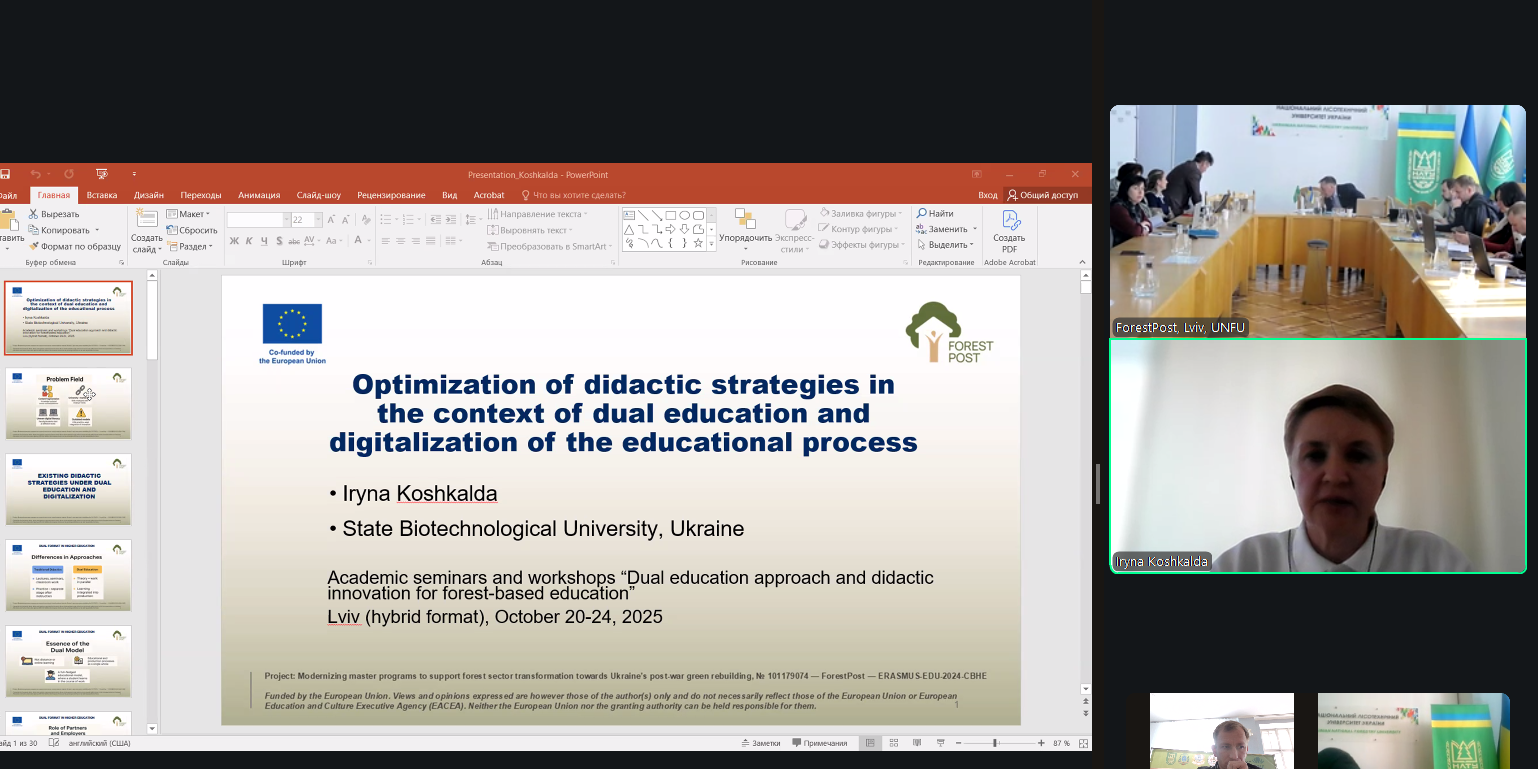Select the triangle shape in the shapes gallery
The image size is (1538, 769).
(628, 229)
